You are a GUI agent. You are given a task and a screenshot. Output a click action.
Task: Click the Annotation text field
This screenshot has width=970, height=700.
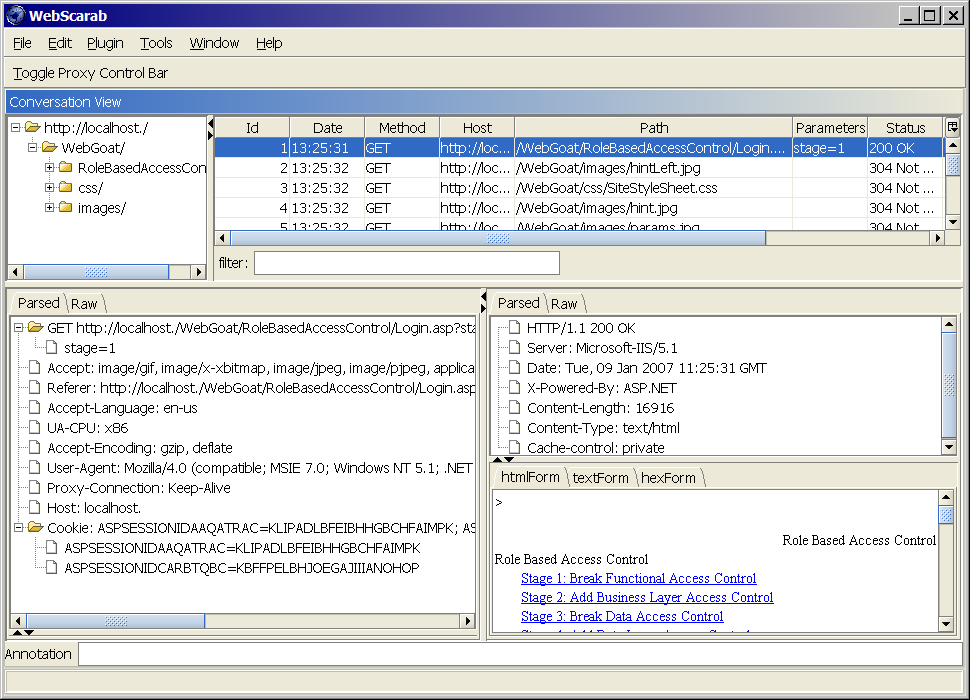(520, 654)
